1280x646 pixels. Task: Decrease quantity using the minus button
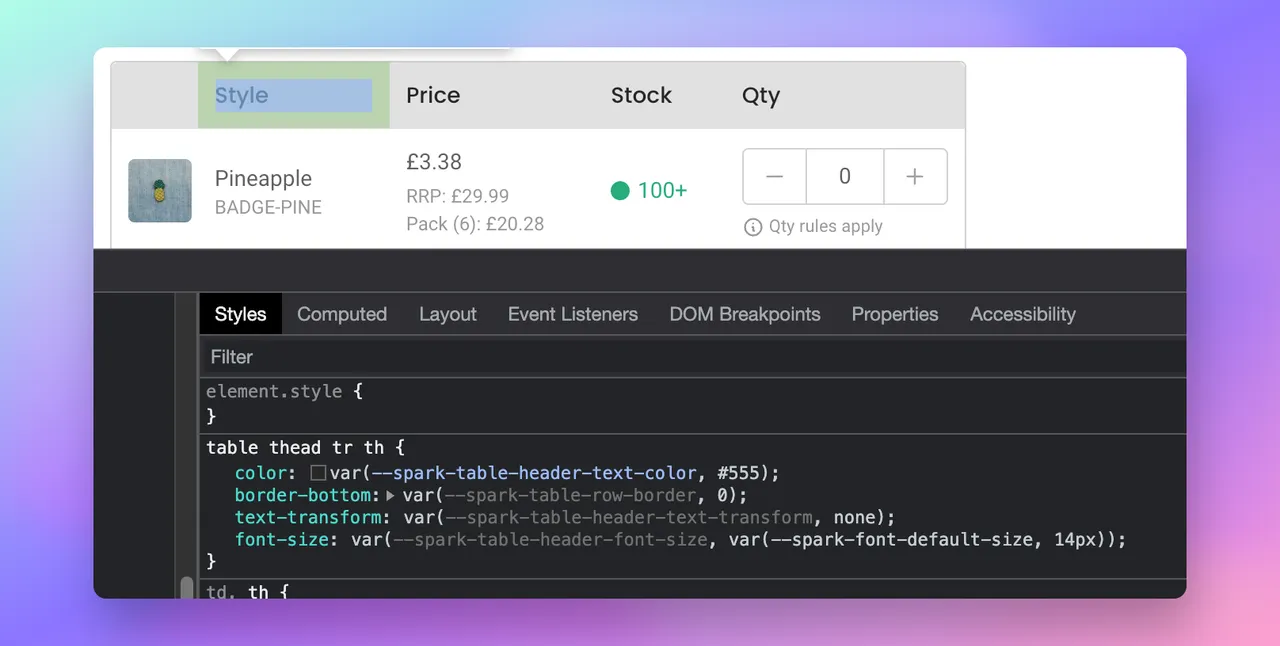[774, 176]
